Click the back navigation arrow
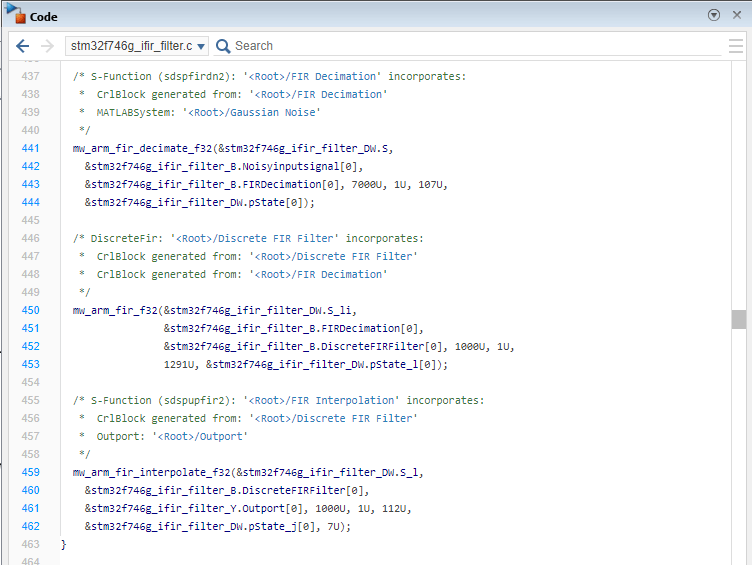This screenshot has height=565, width=752. pos(23,46)
